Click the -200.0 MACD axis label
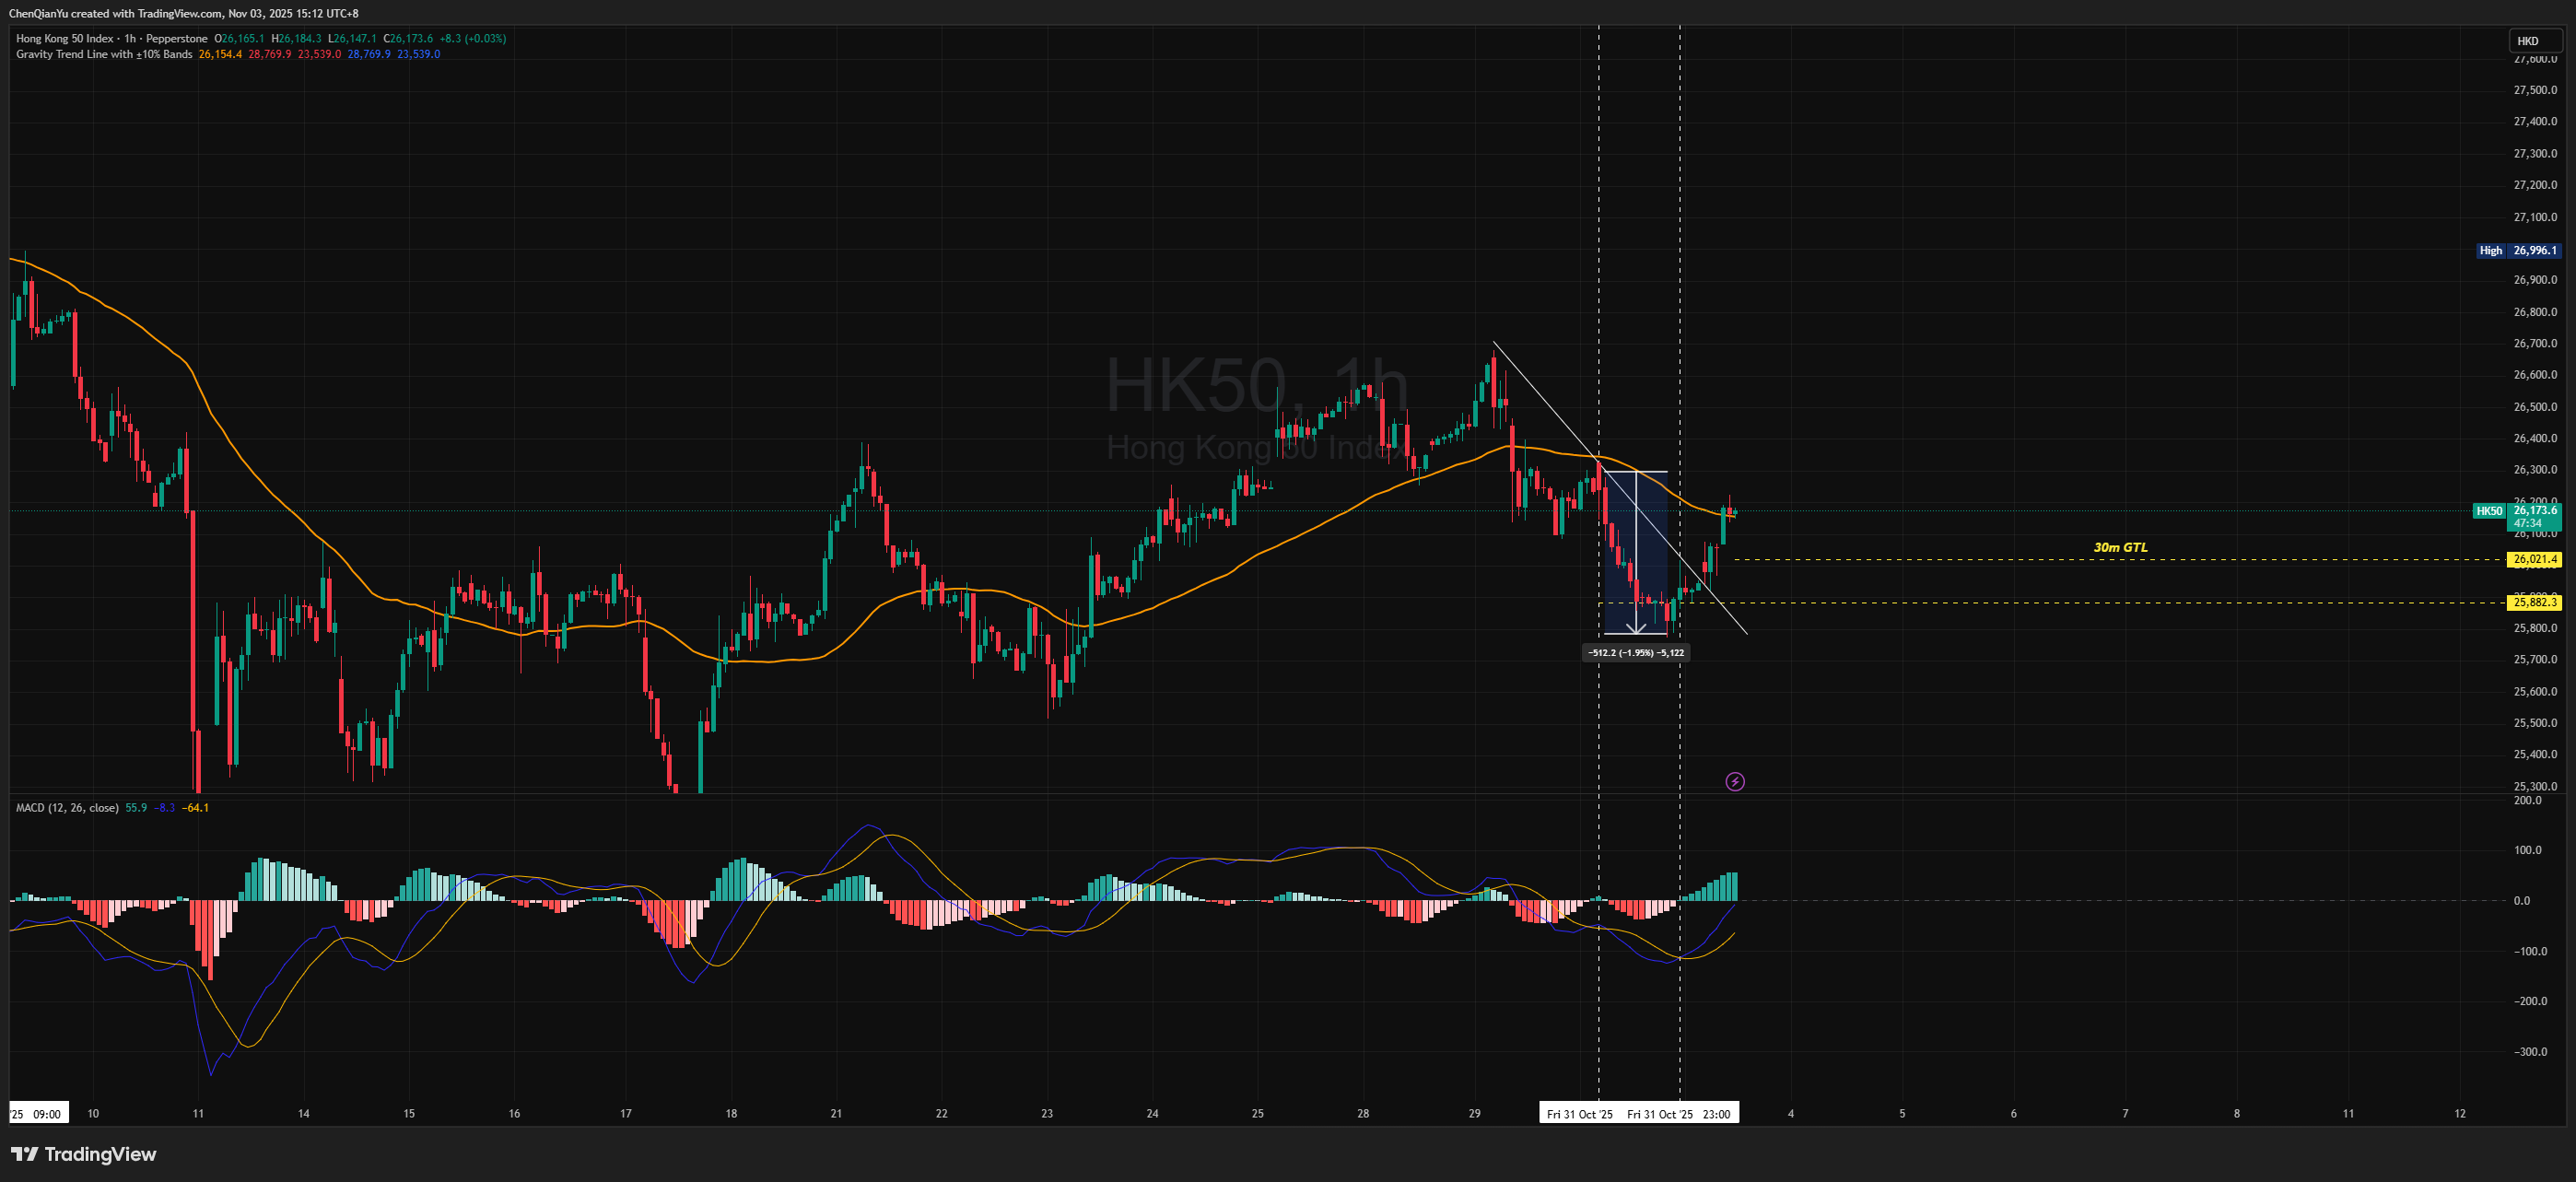The width and height of the screenshot is (2576, 1182). pyautogui.click(x=2530, y=1002)
